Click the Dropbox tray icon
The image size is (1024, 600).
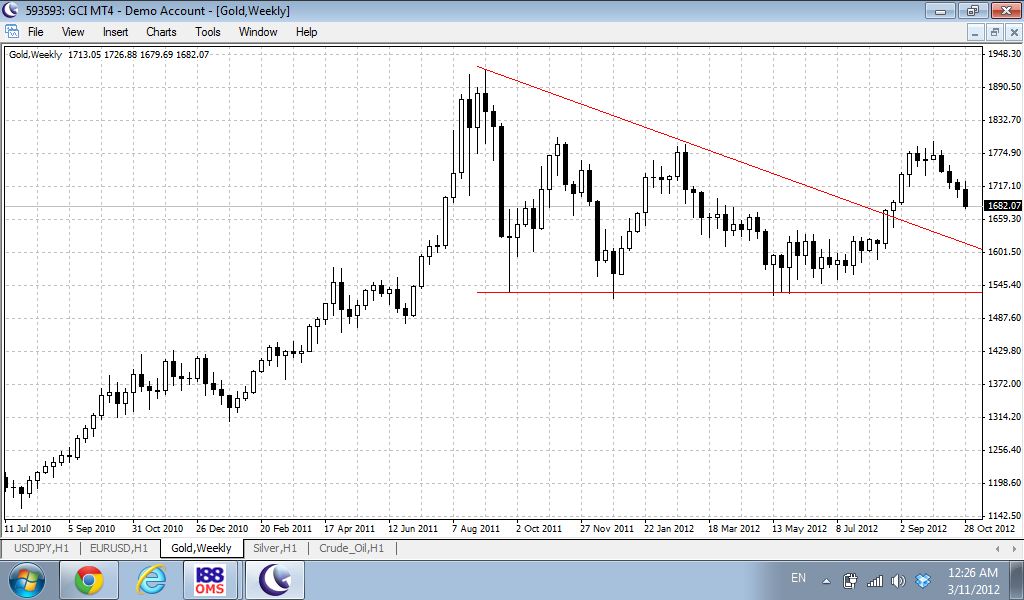(x=923, y=580)
